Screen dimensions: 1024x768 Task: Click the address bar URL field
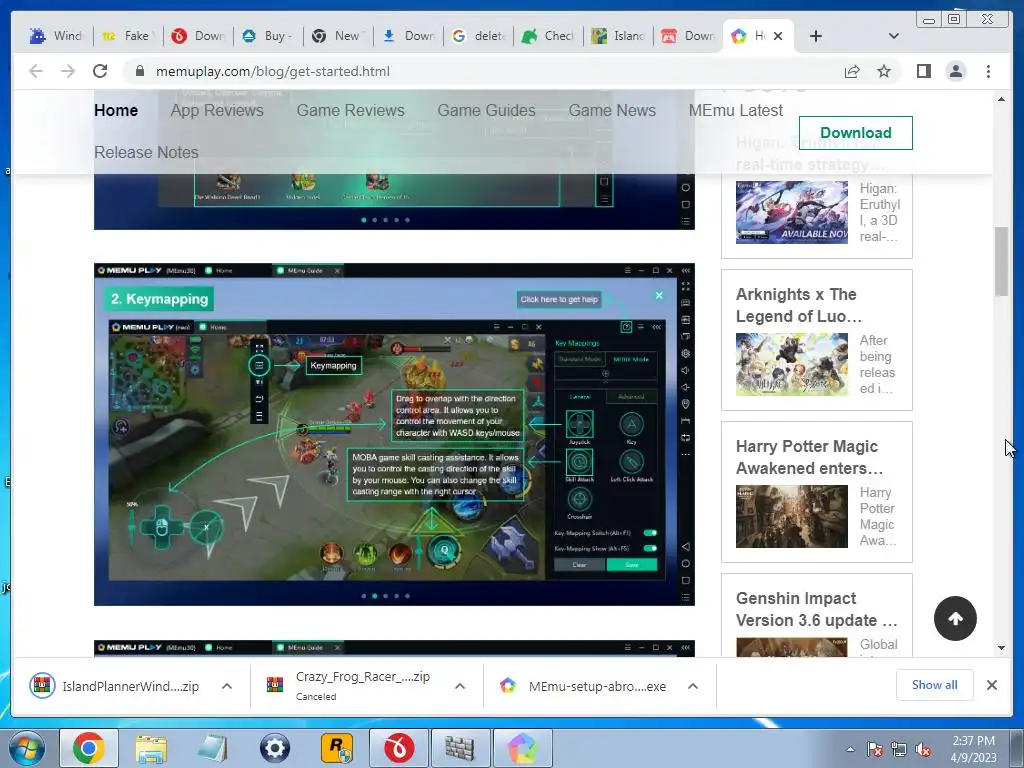pos(483,71)
